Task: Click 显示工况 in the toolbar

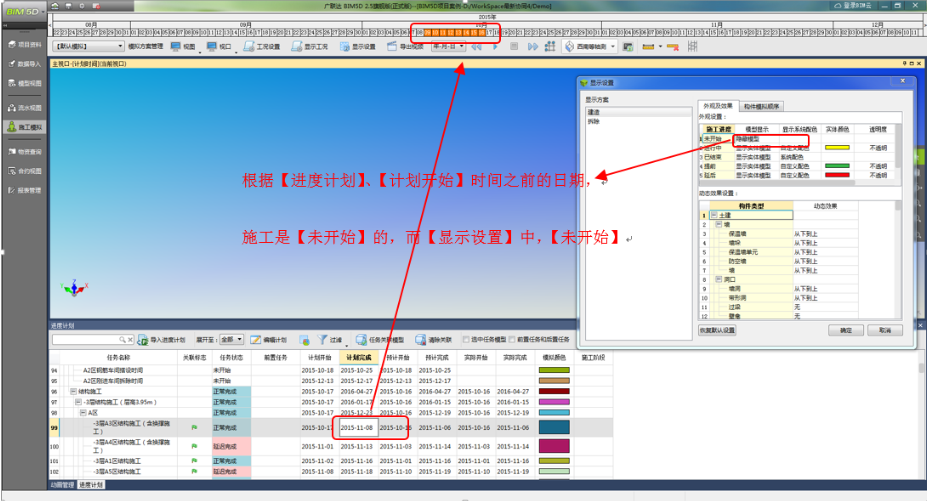Action: pyautogui.click(x=309, y=46)
